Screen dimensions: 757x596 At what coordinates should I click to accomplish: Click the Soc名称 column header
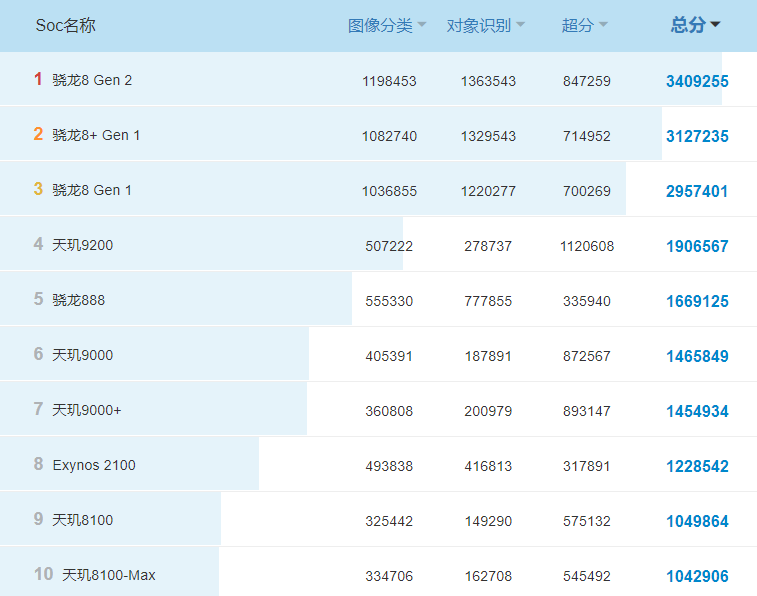point(66,25)
